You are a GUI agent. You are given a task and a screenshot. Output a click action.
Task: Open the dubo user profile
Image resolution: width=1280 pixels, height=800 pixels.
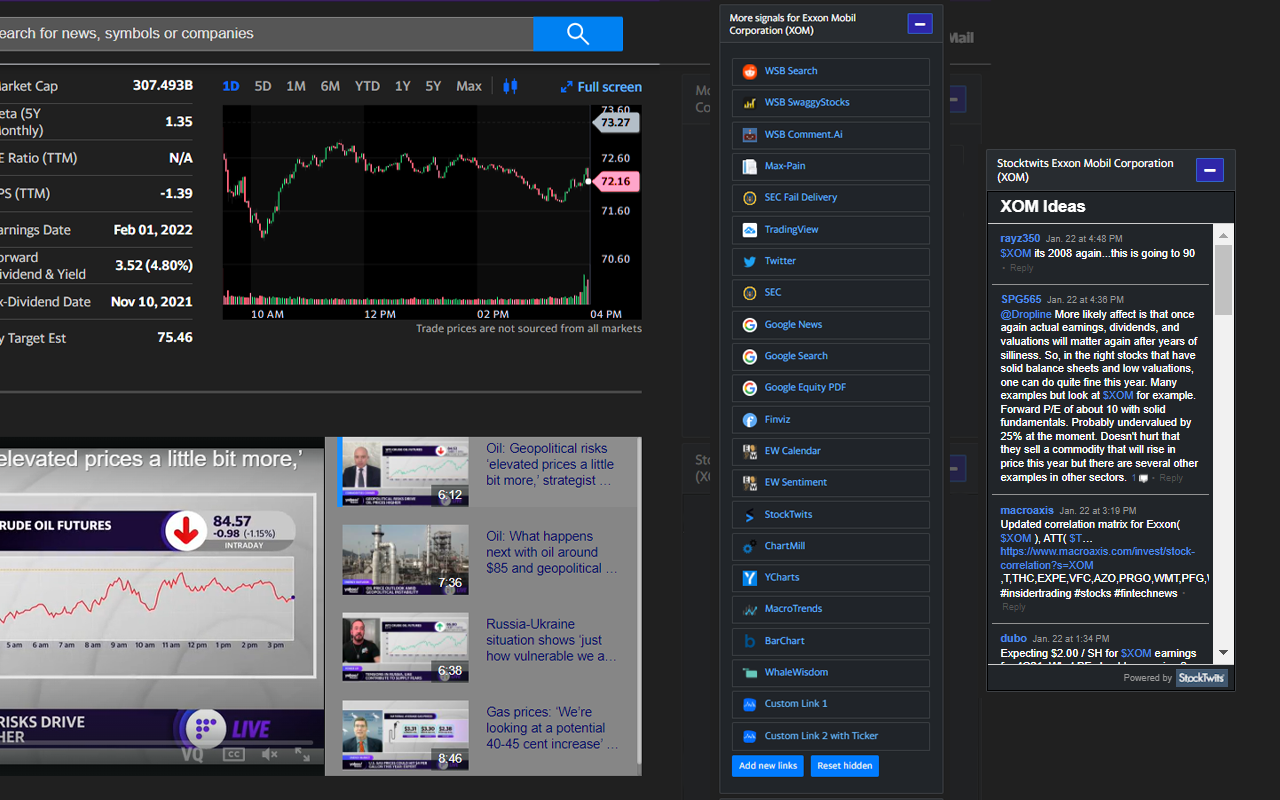coord(1013,638)
